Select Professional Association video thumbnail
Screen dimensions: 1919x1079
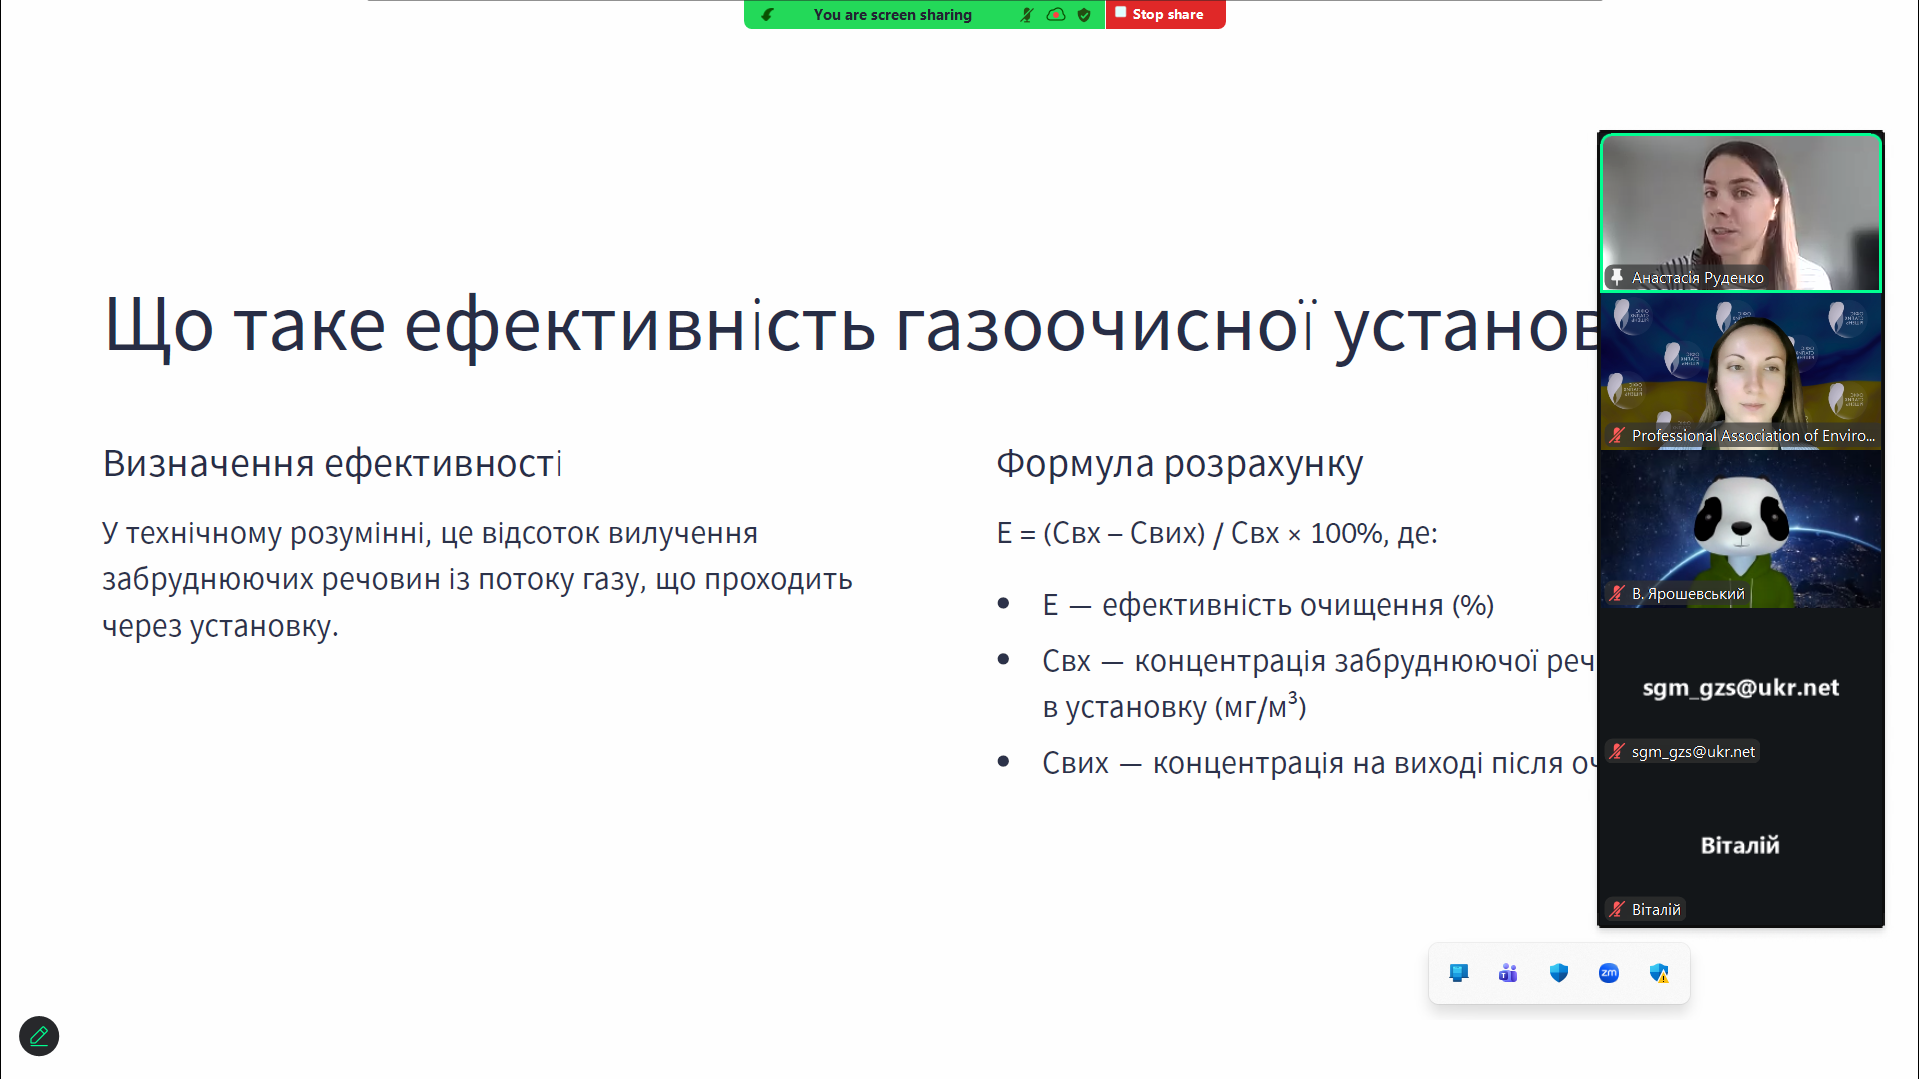[x=1740, y=371]
